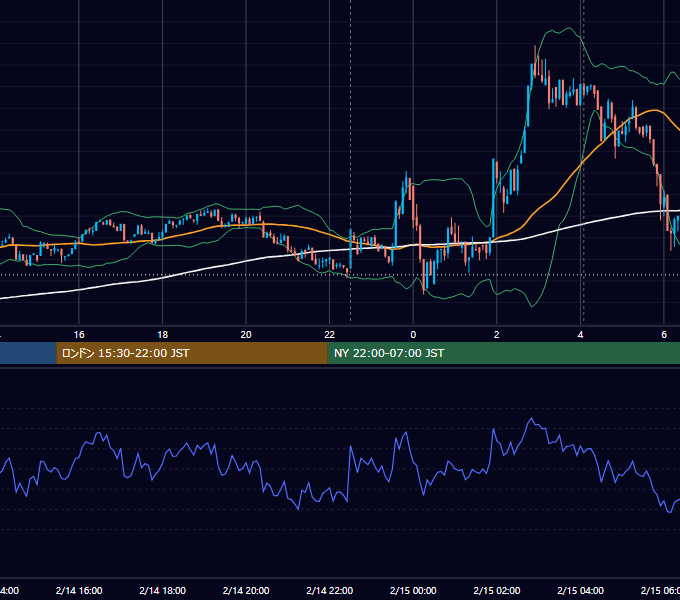
Task: Click the 2/15 04:00 date label
Action: pyautogui.click(x=580, y=590)
